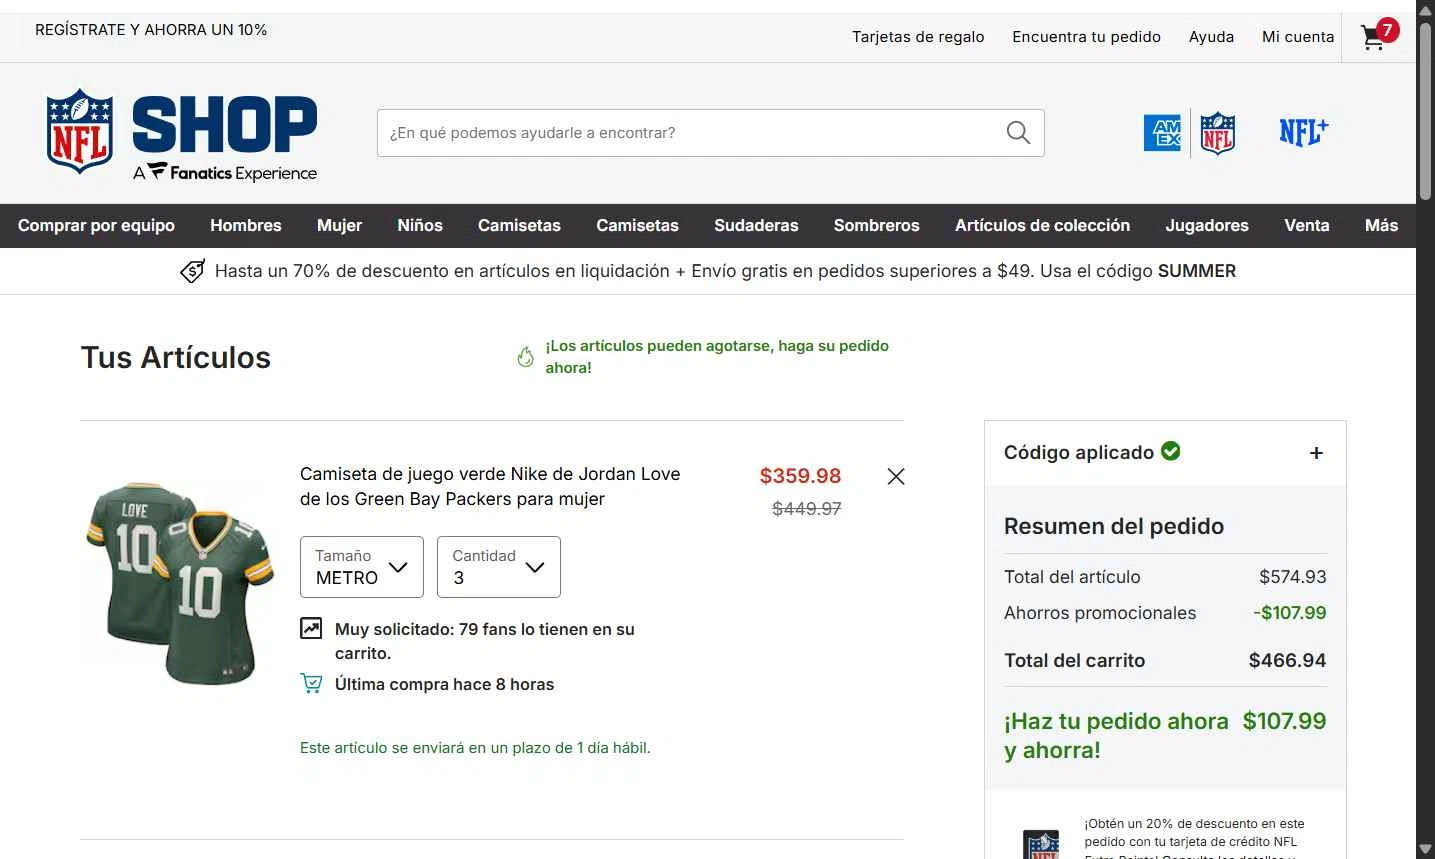Open the shopping cart icon with 7 items
This screenshot has height=859, width=1435.
point(1379,35)
